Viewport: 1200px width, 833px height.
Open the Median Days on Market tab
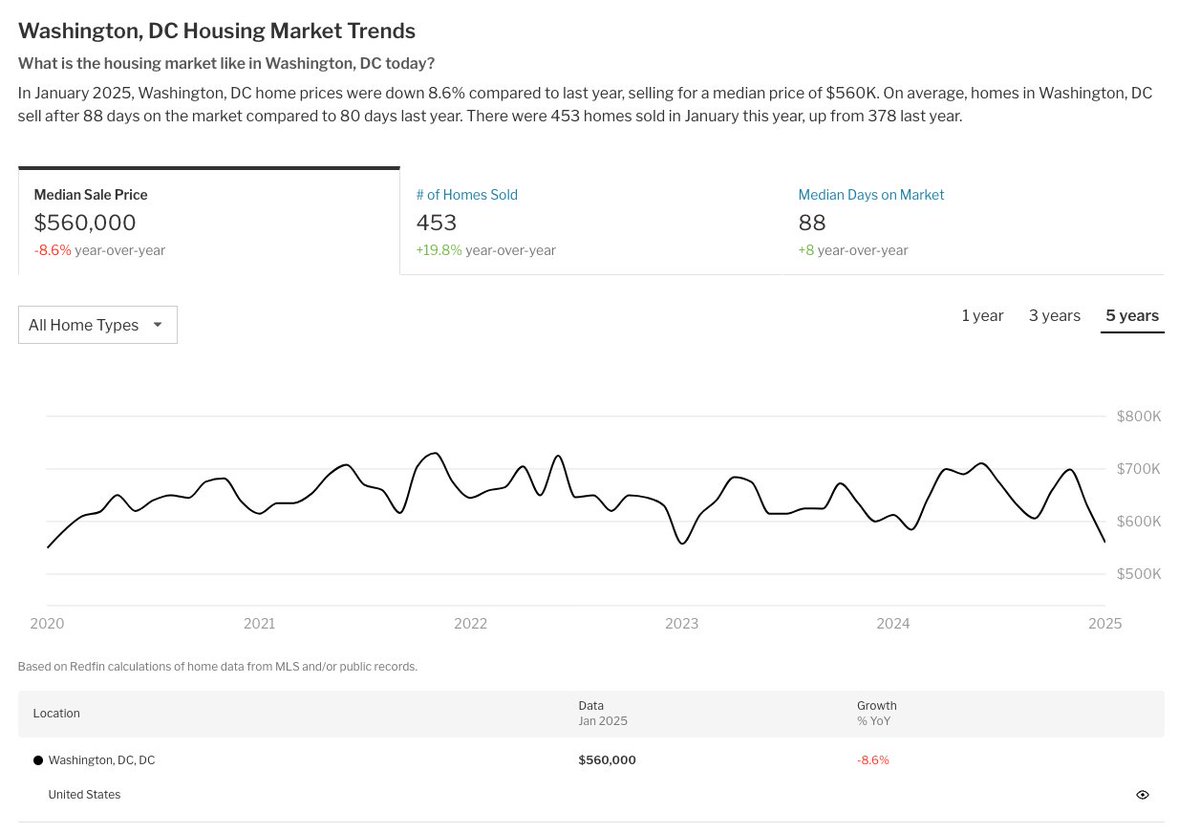coord(972,221)
